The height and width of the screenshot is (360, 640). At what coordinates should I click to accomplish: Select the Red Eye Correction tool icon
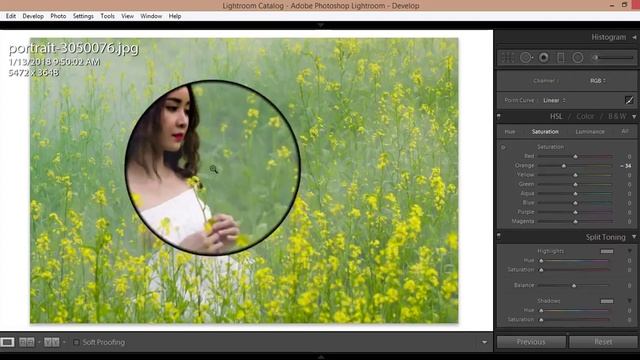tap(544, 58)
